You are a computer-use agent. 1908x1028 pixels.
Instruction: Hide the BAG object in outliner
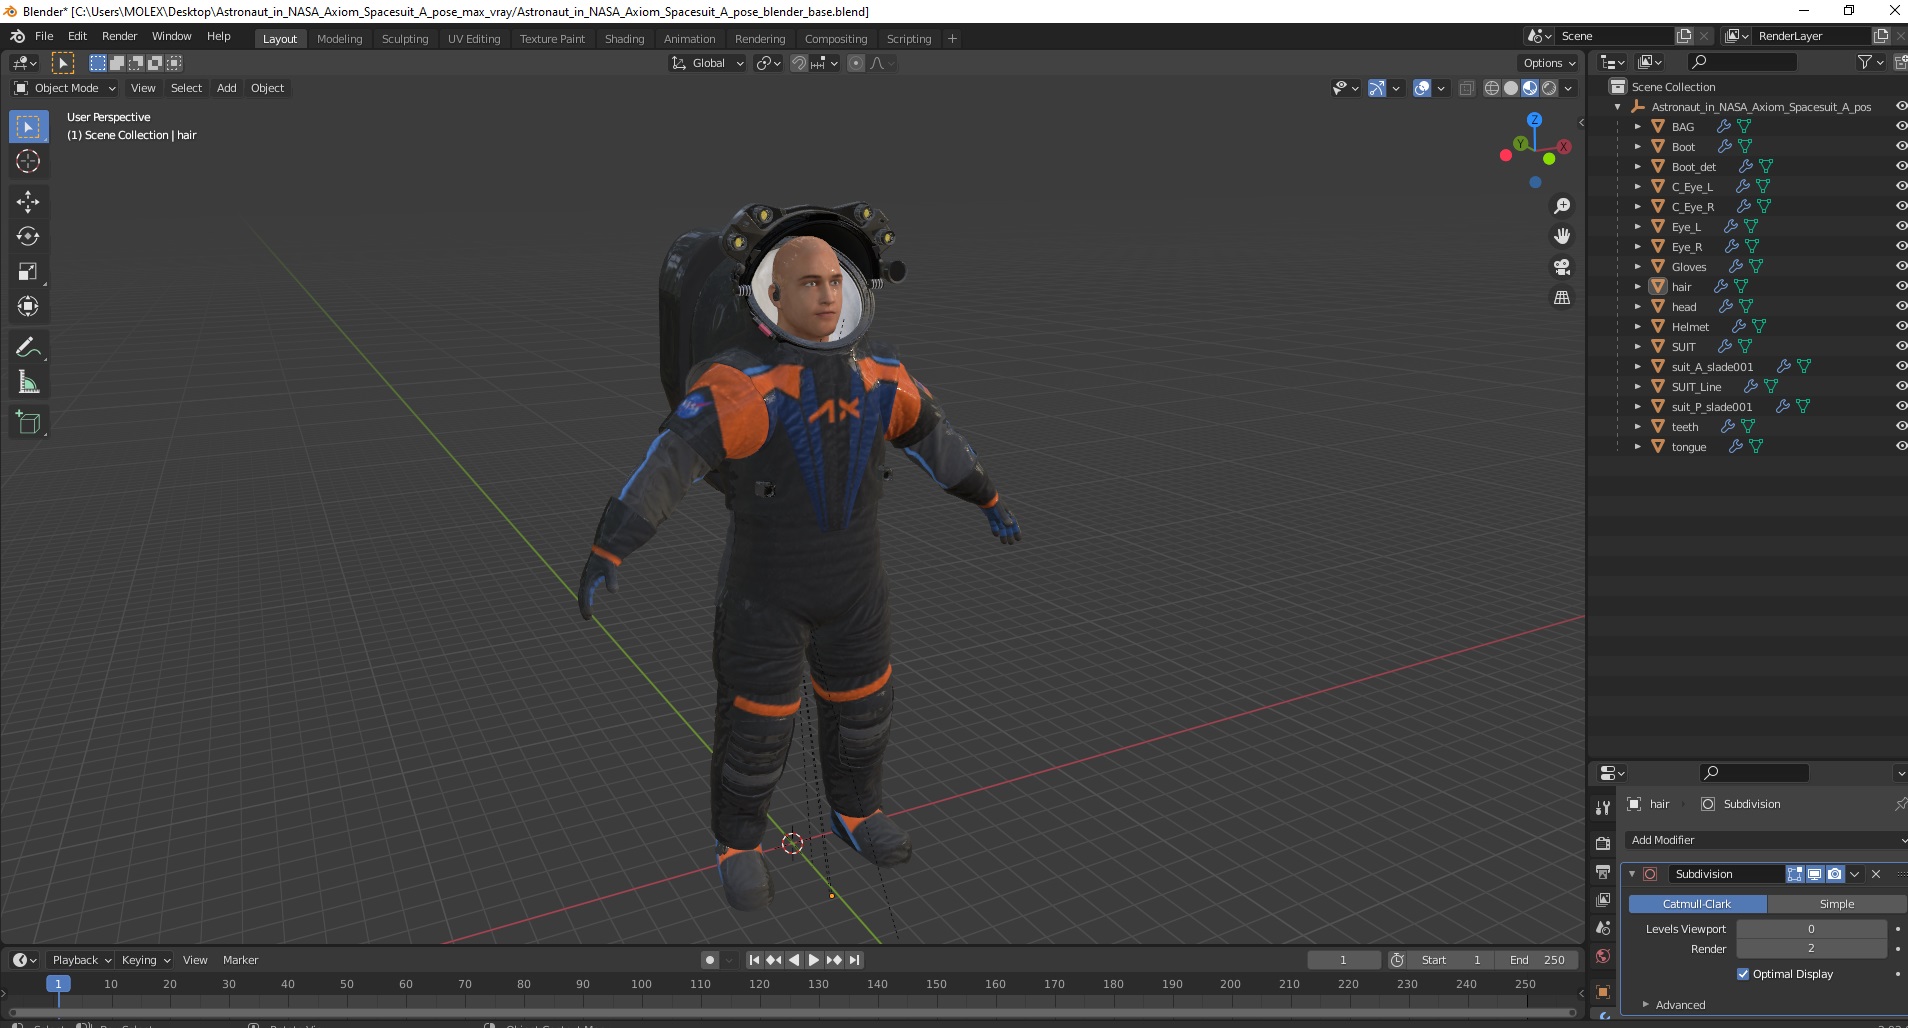1901,126
